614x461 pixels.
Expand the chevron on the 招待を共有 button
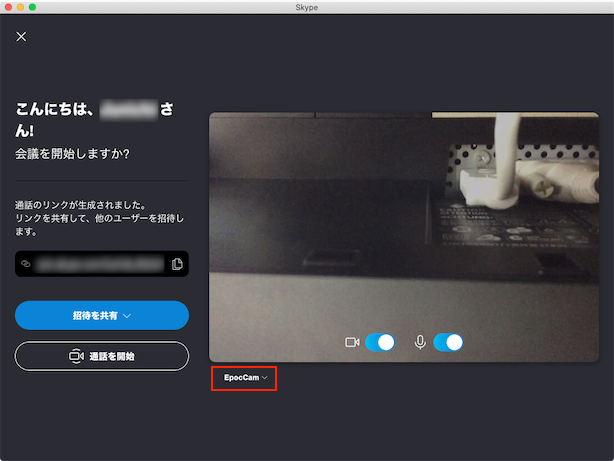coord(127,316)
